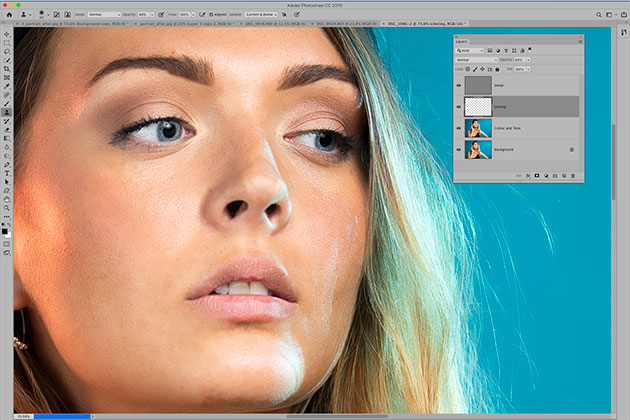This screenshot has width=630, height=420.
Task: Open the layer blend mode dropdown
Action: (x=477, y=60)
